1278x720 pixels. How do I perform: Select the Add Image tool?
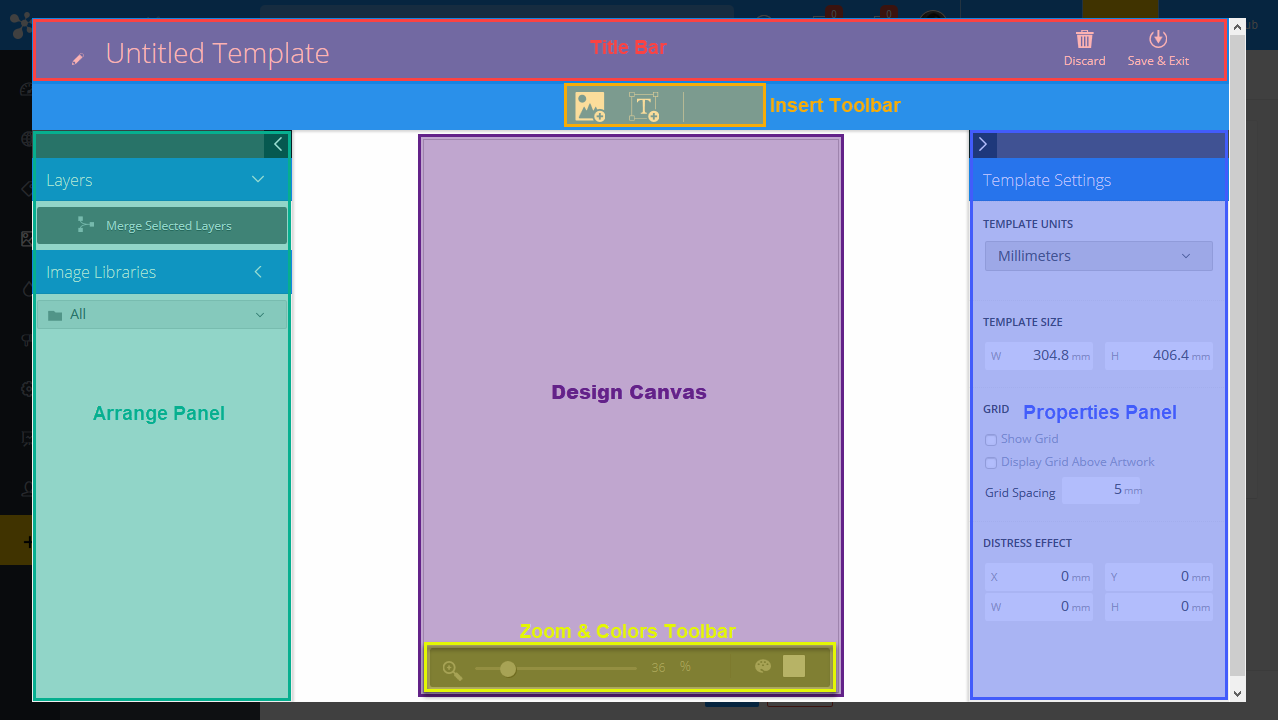[x=590, y=104]
